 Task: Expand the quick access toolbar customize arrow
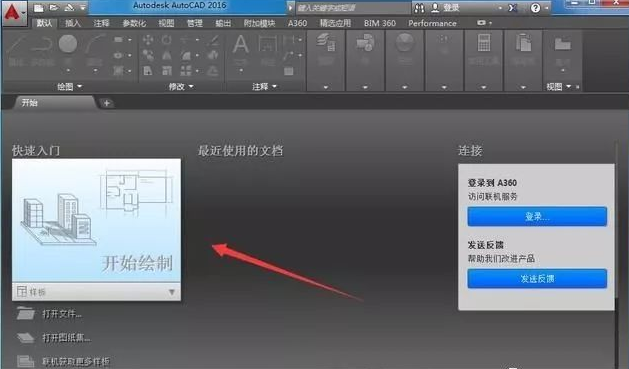83,8
